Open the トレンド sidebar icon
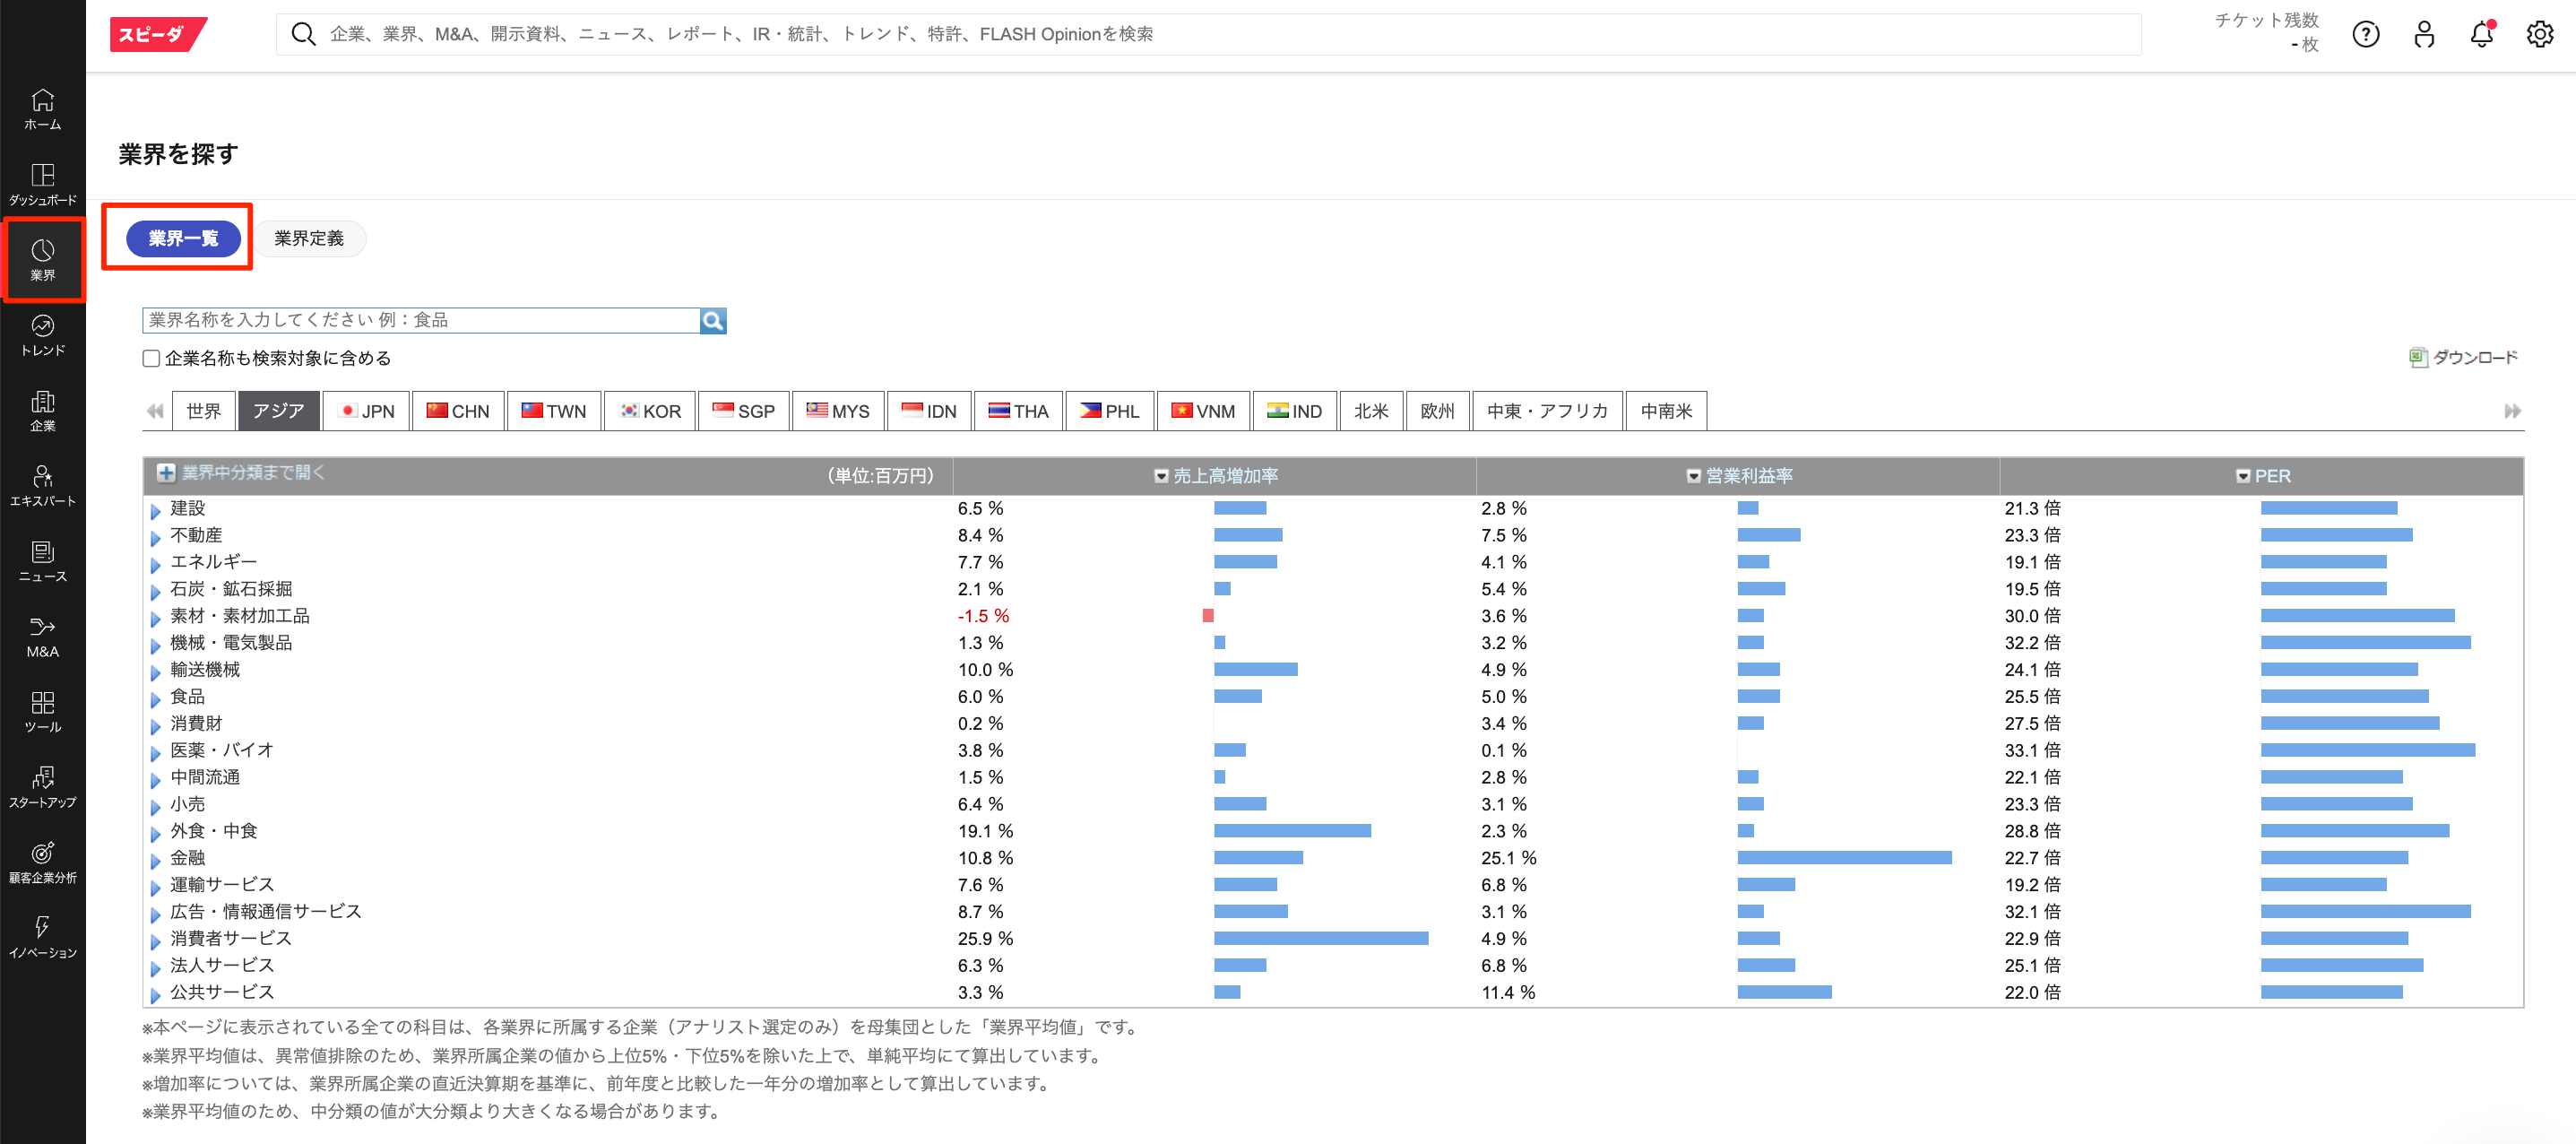2576x1144 pixels. coord(42,334)
